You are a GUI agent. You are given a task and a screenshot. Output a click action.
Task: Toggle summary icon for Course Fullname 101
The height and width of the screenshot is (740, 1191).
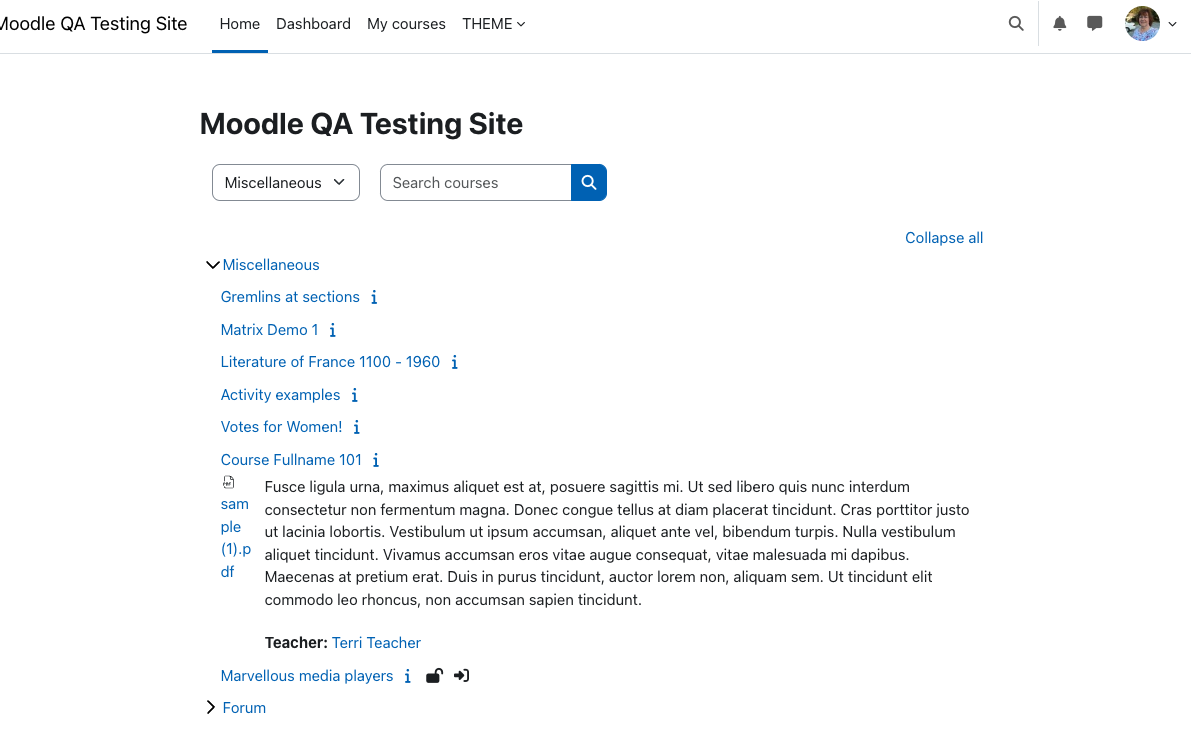(x=375, y=460)
